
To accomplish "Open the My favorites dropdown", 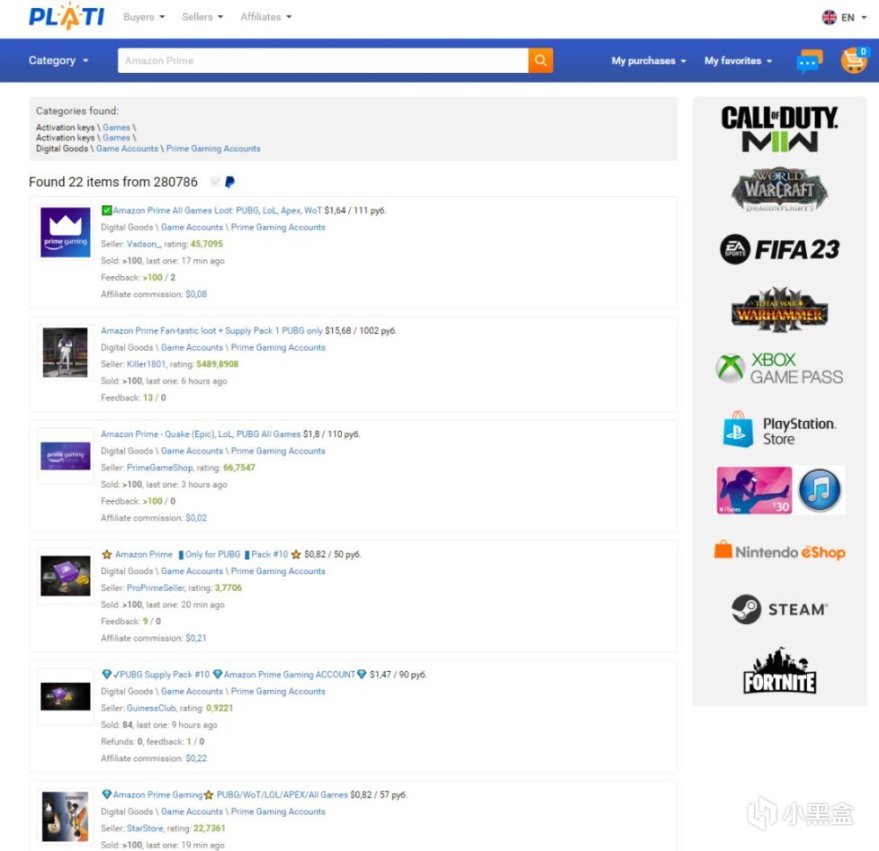I will (738, 61).
